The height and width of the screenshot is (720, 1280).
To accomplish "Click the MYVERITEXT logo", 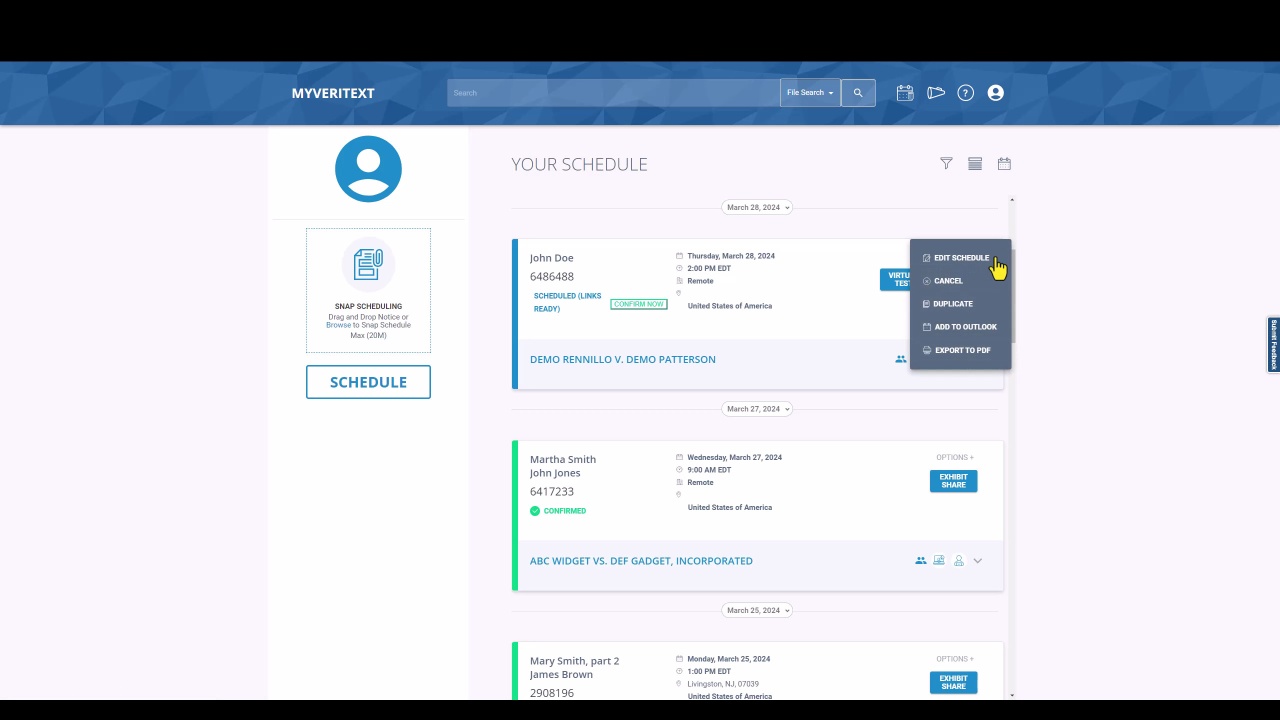I will (333, 93).
